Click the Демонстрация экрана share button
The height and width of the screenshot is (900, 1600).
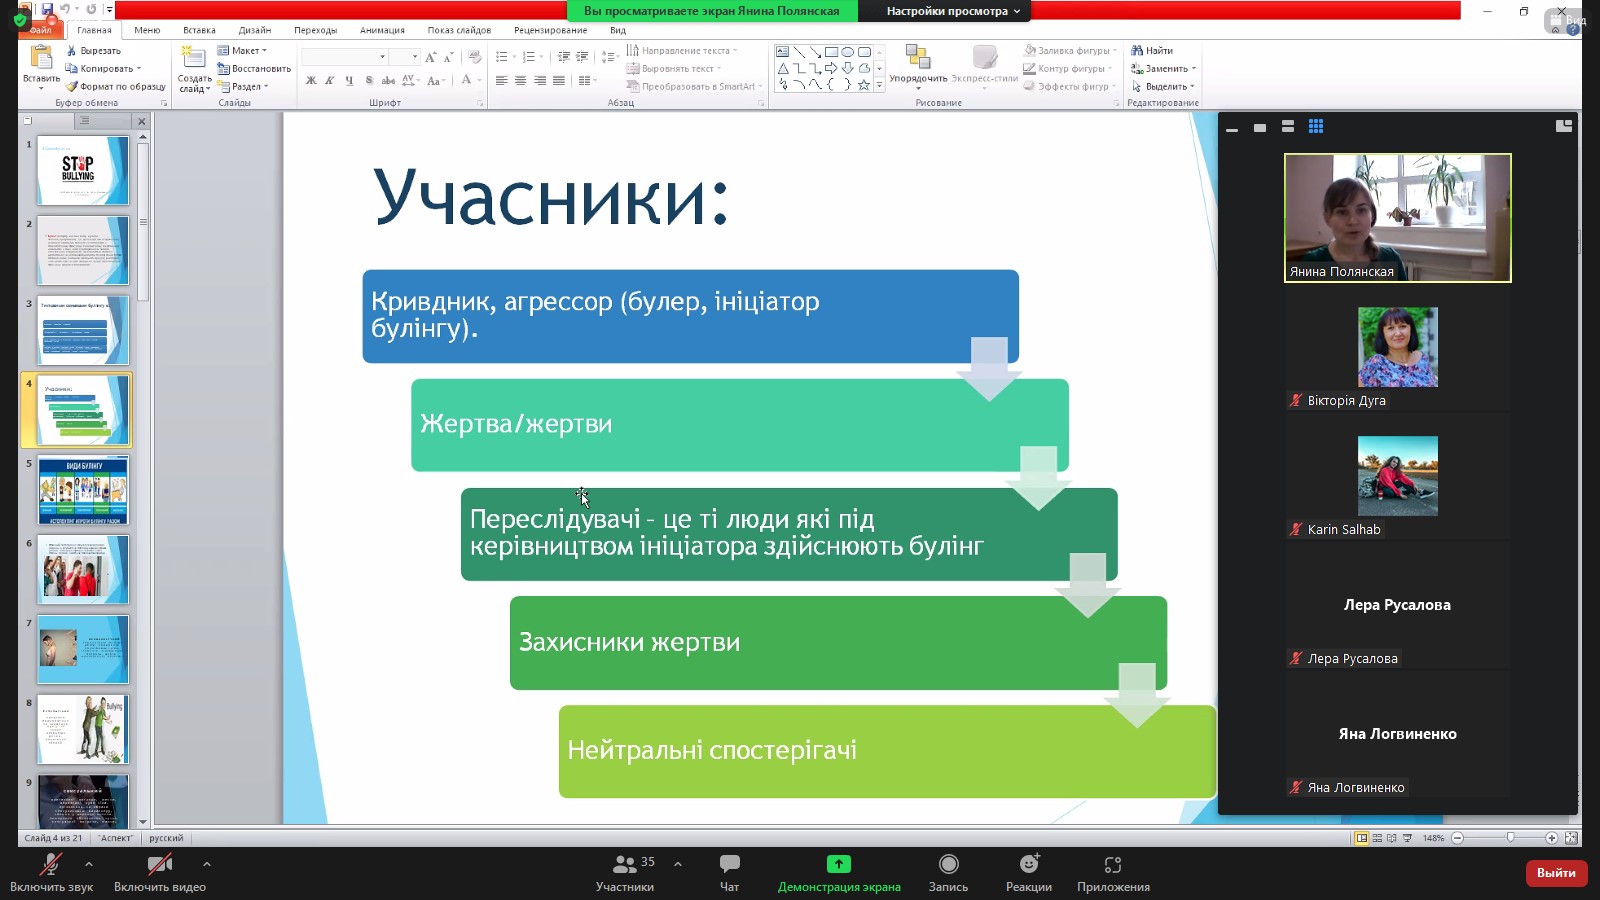click(839, 872)
